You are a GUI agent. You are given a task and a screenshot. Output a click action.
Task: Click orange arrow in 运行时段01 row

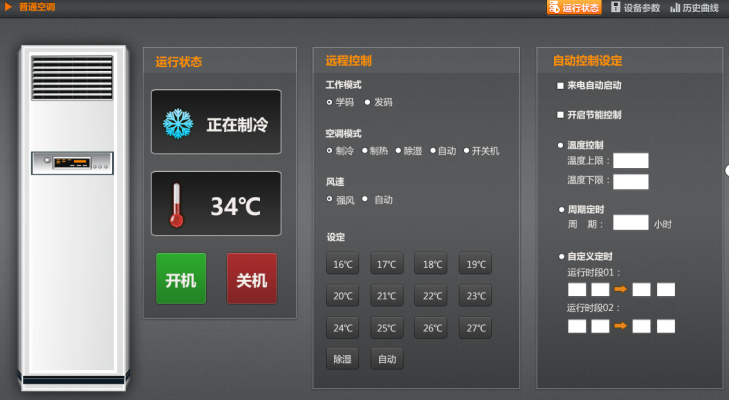pos(620,290)
